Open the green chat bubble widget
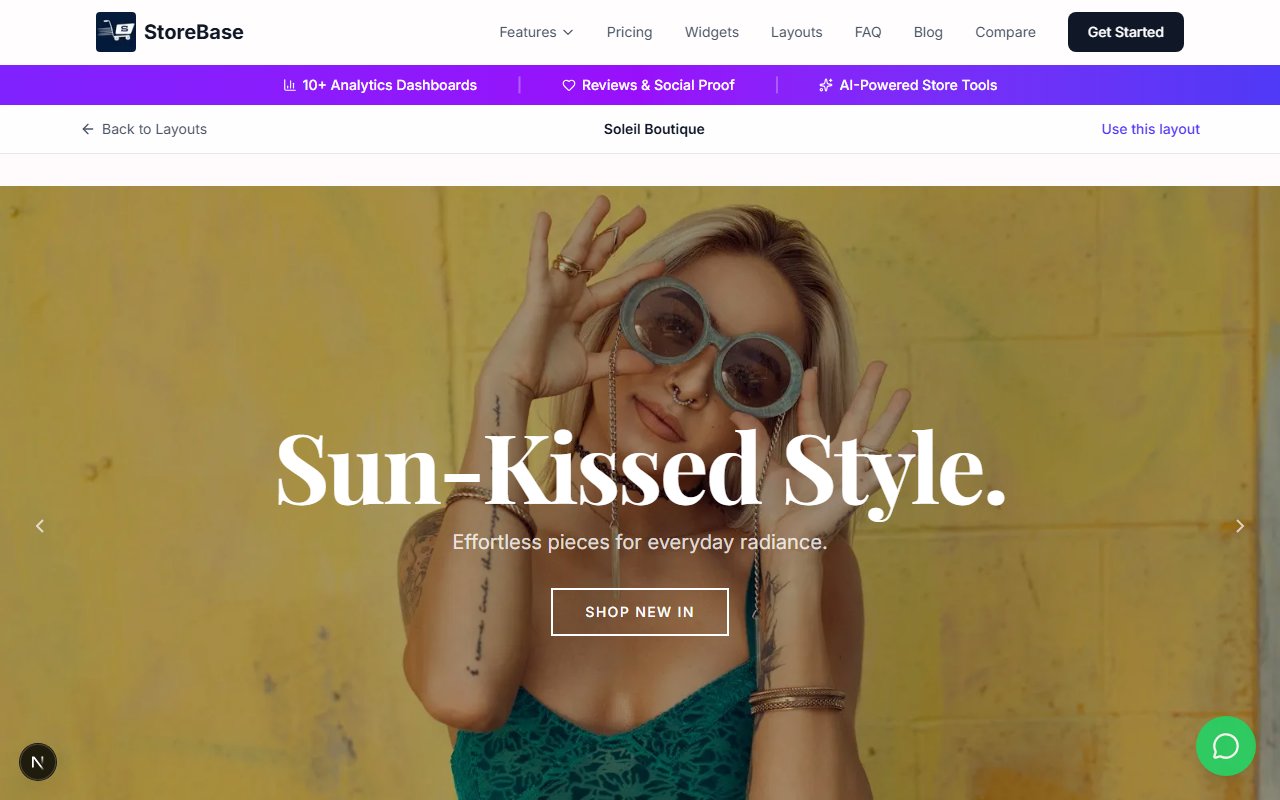 1225,746
